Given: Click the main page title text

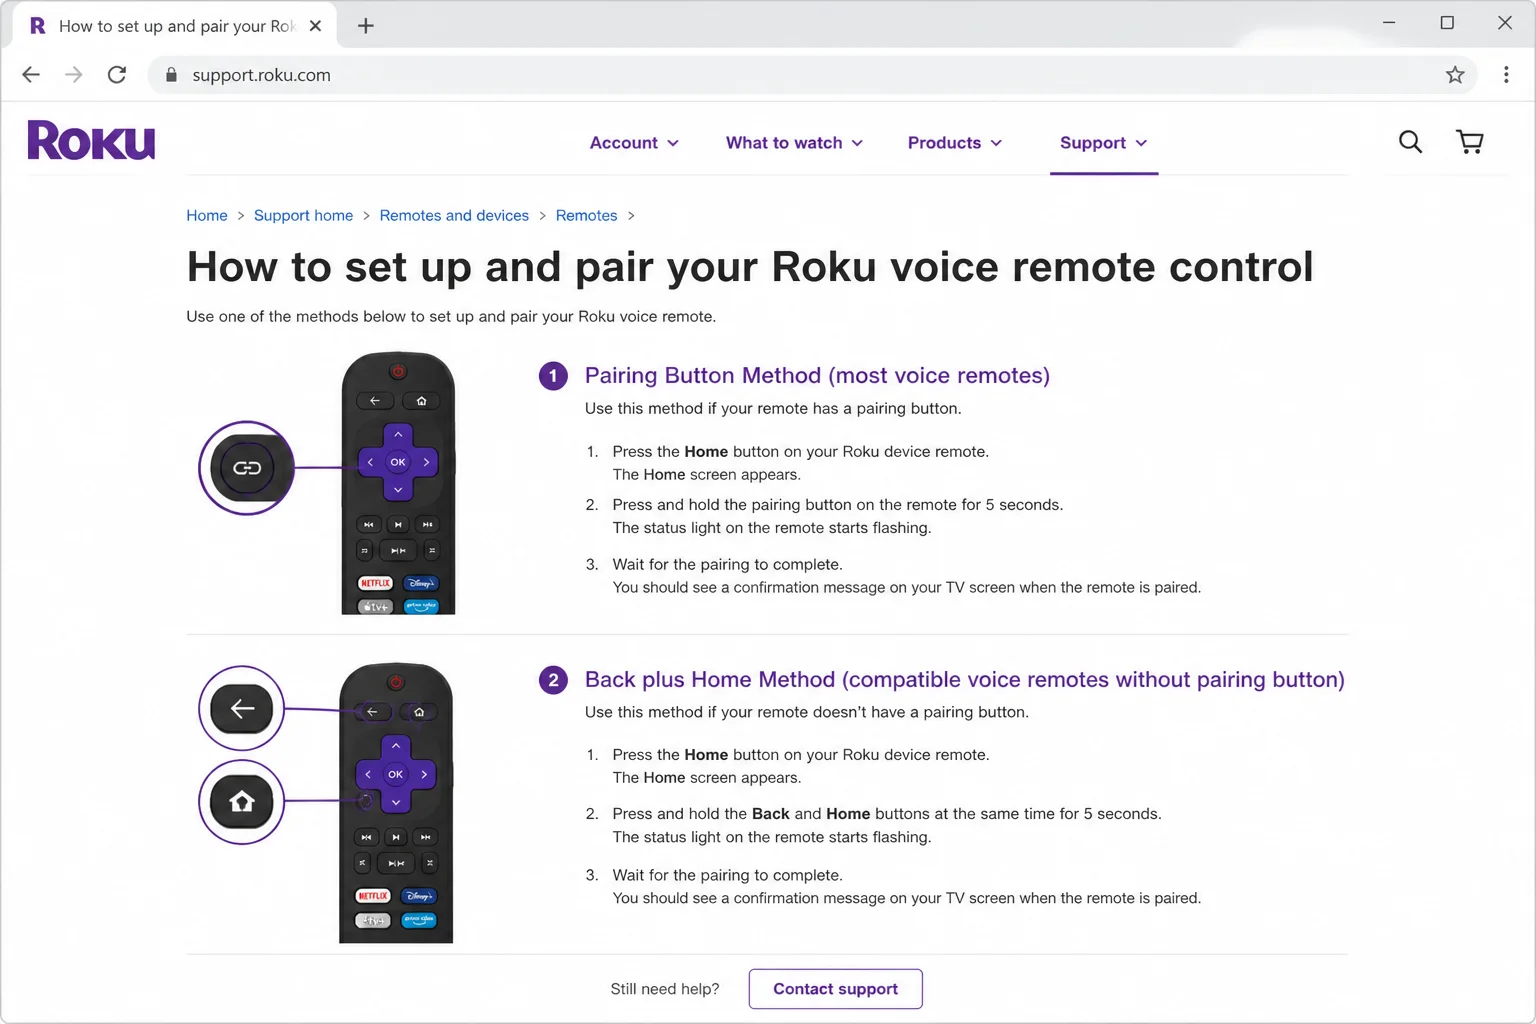Looking at the screenshot, I should (x=750, y=267).
